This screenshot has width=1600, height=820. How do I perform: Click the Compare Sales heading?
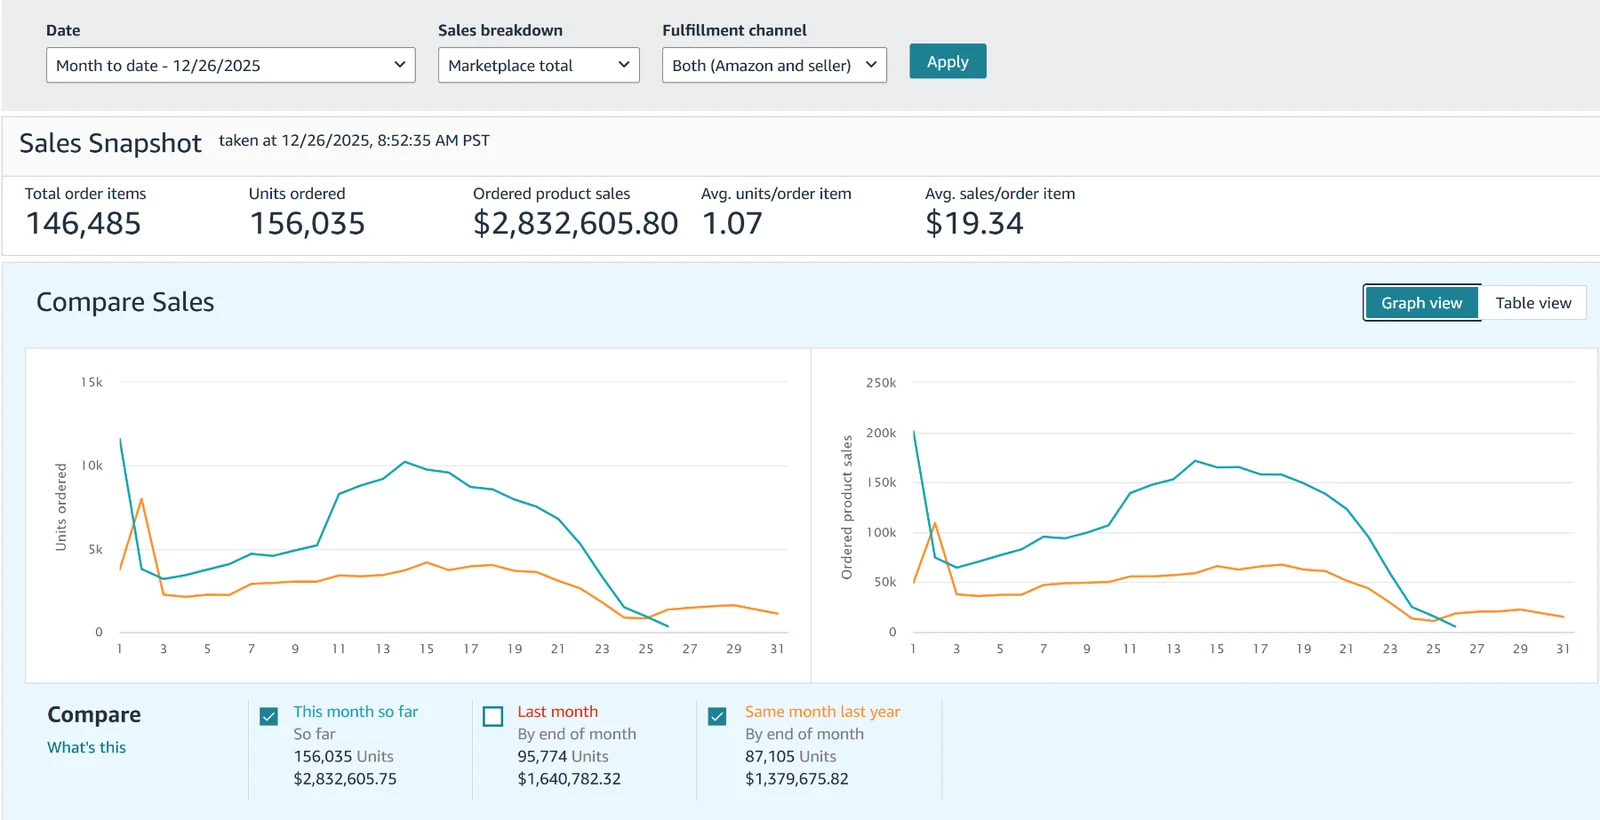pyautogui.click(x=125, y=302)
